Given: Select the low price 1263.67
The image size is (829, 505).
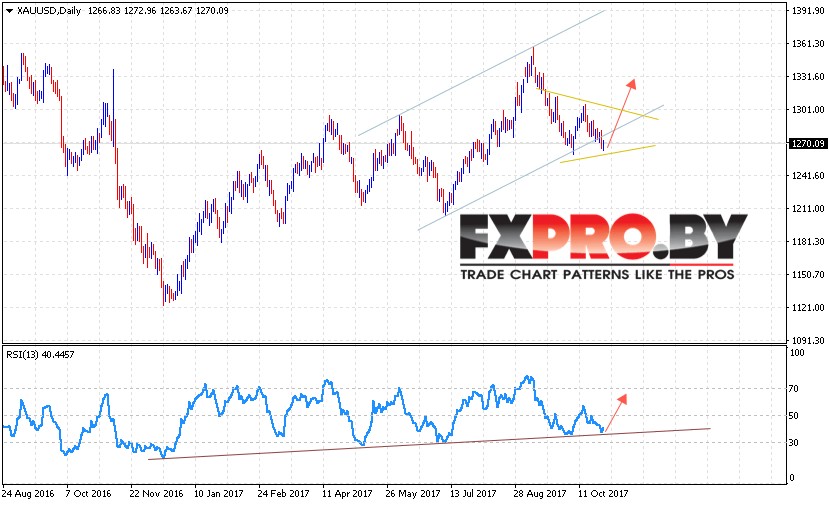Looking at the screenshot, I should tap(176, 11).
